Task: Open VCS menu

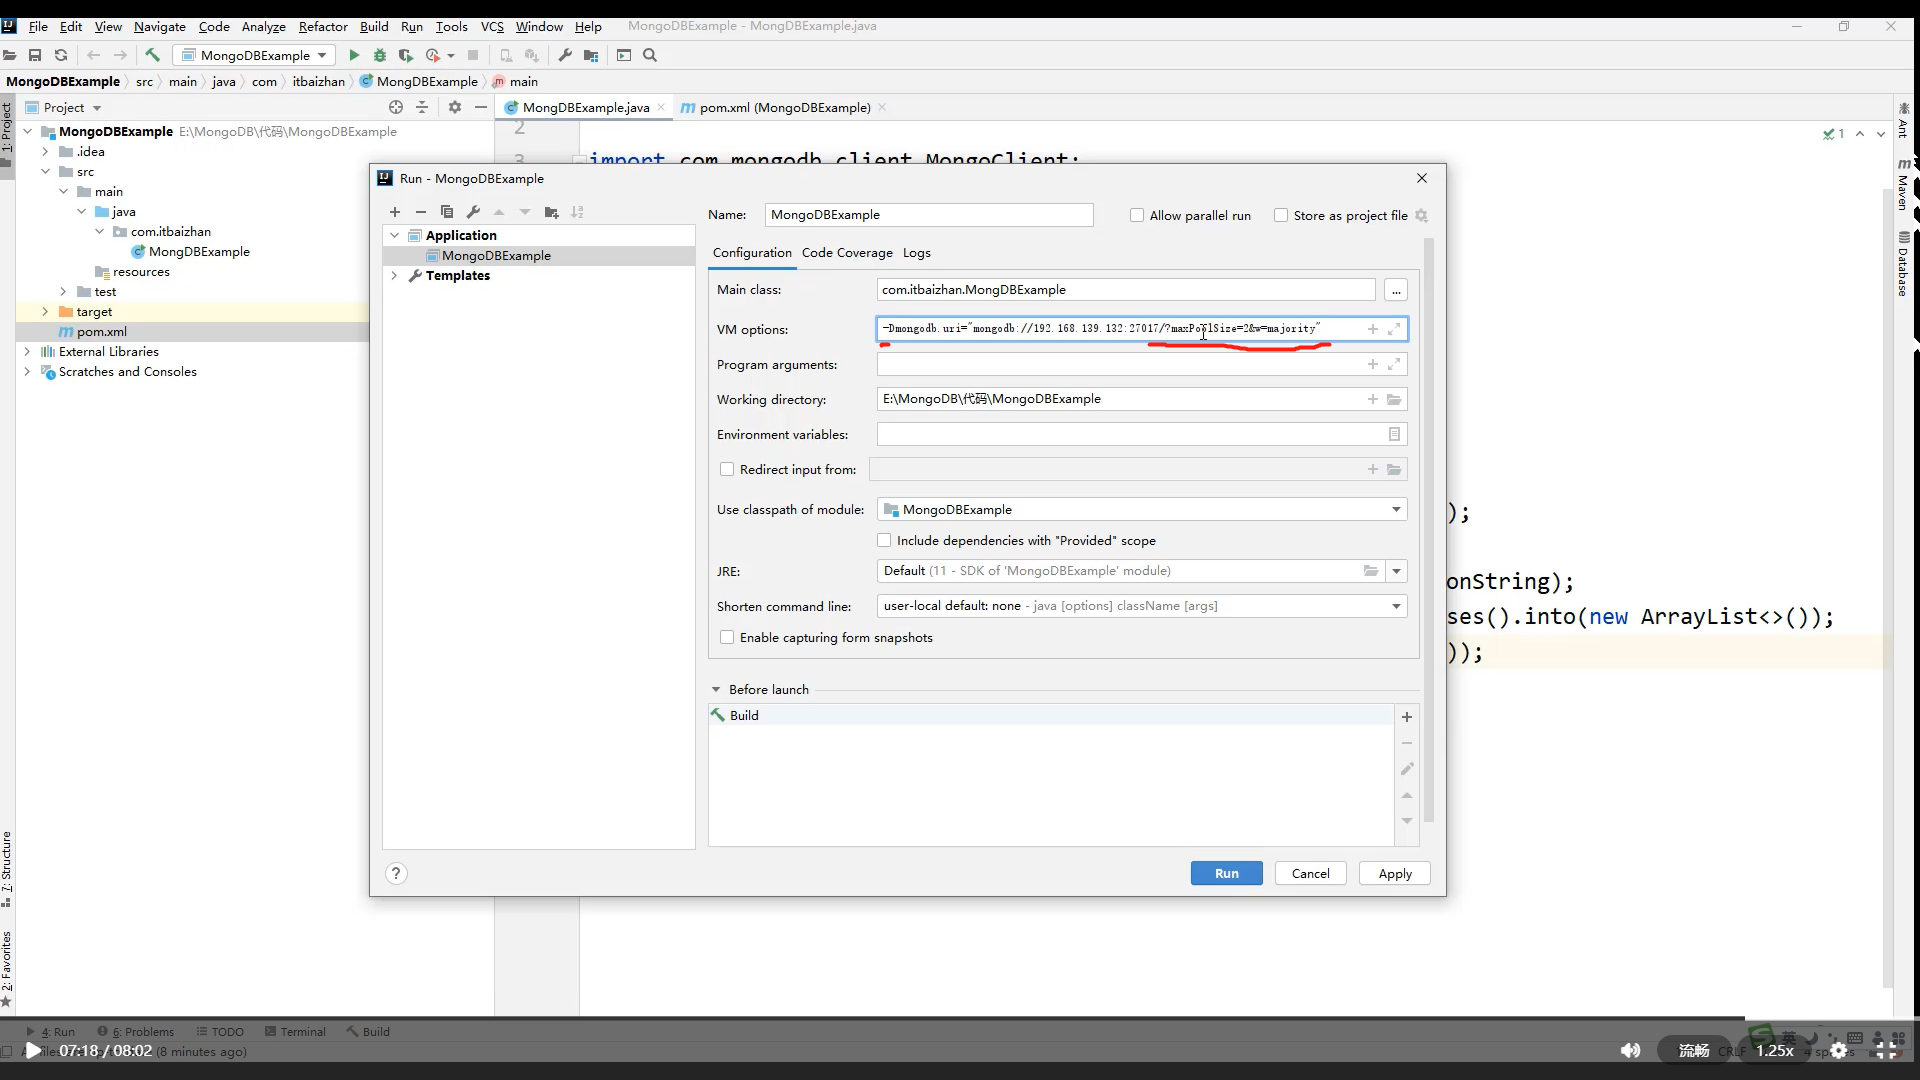Action: [x=492, y=26]
